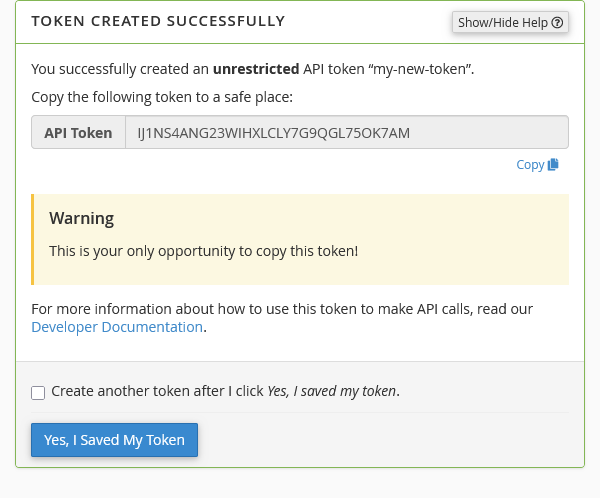600x498 pixels.
Task: Click the Warning heading in yellow box
Action: point(82,218)
